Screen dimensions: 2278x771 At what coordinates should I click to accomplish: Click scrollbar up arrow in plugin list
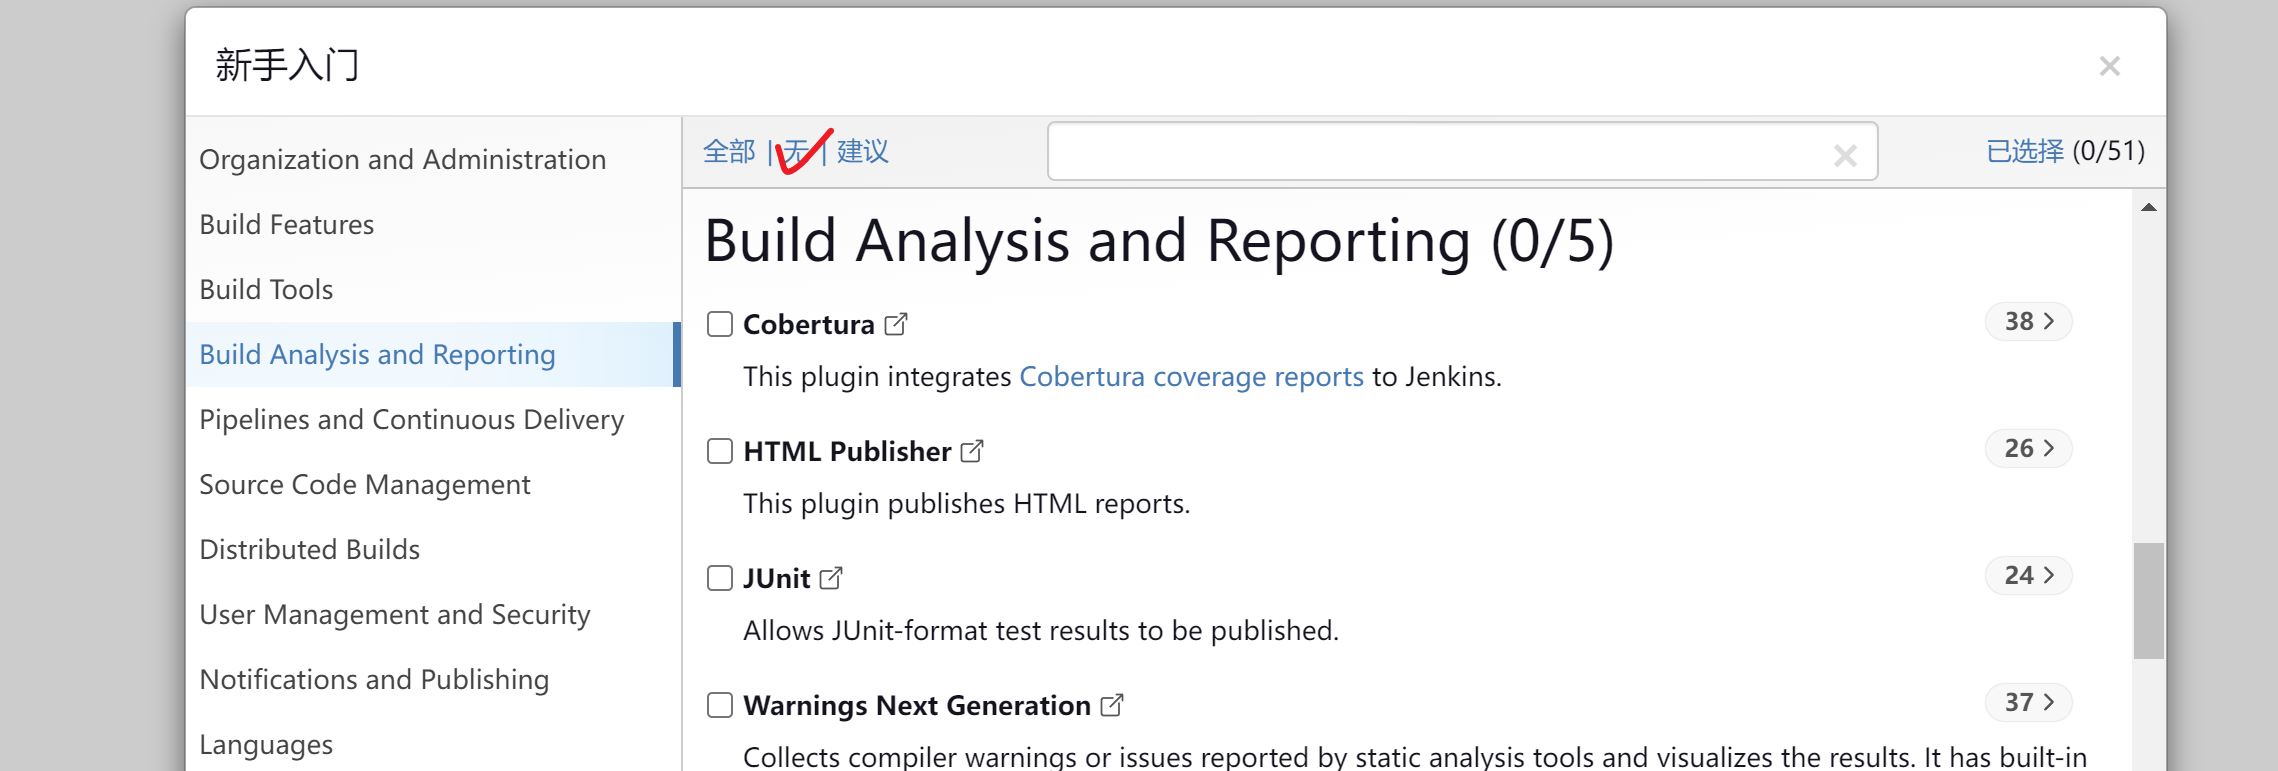click(2148, 207)
